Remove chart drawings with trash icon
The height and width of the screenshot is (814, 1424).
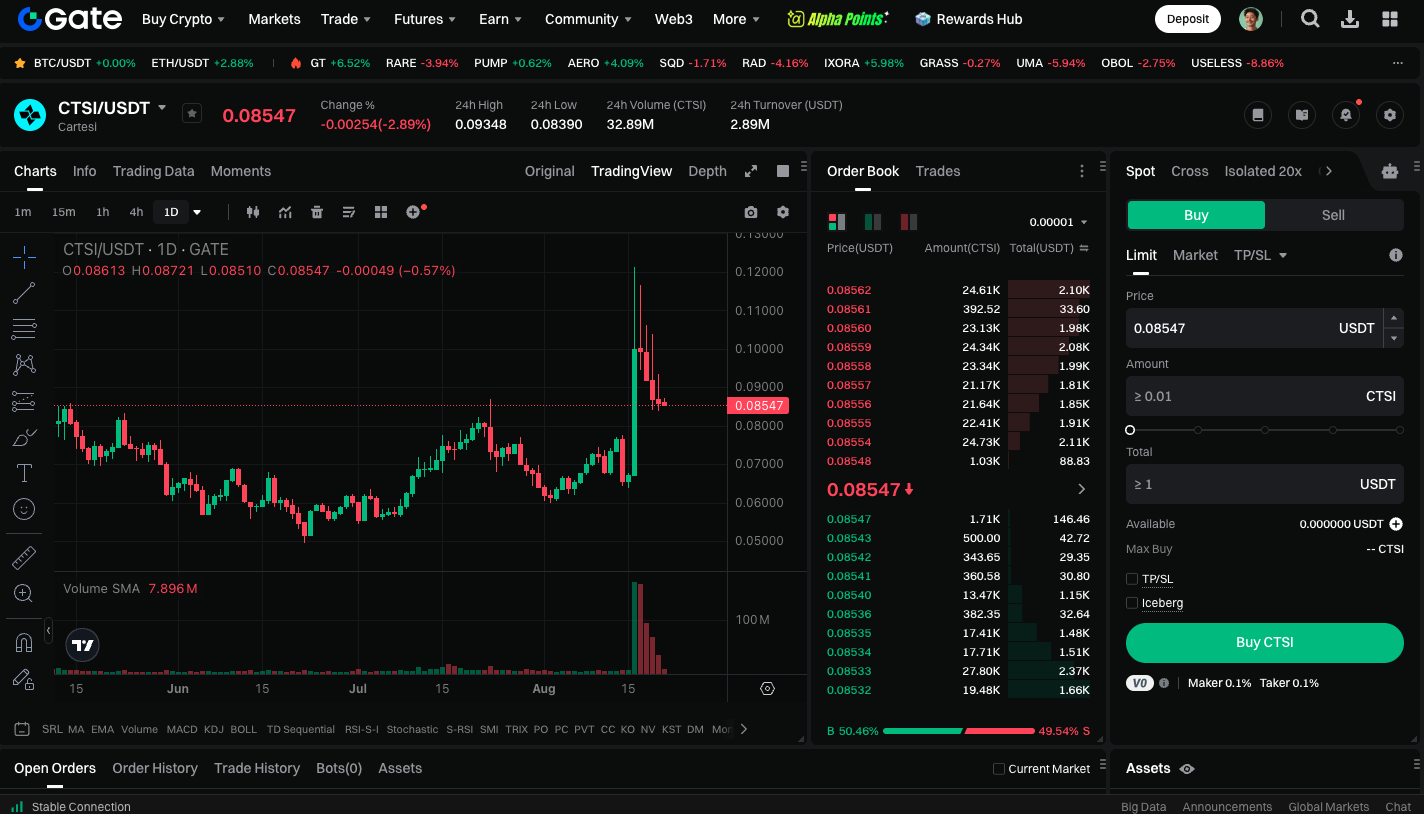tap(317, 212)
